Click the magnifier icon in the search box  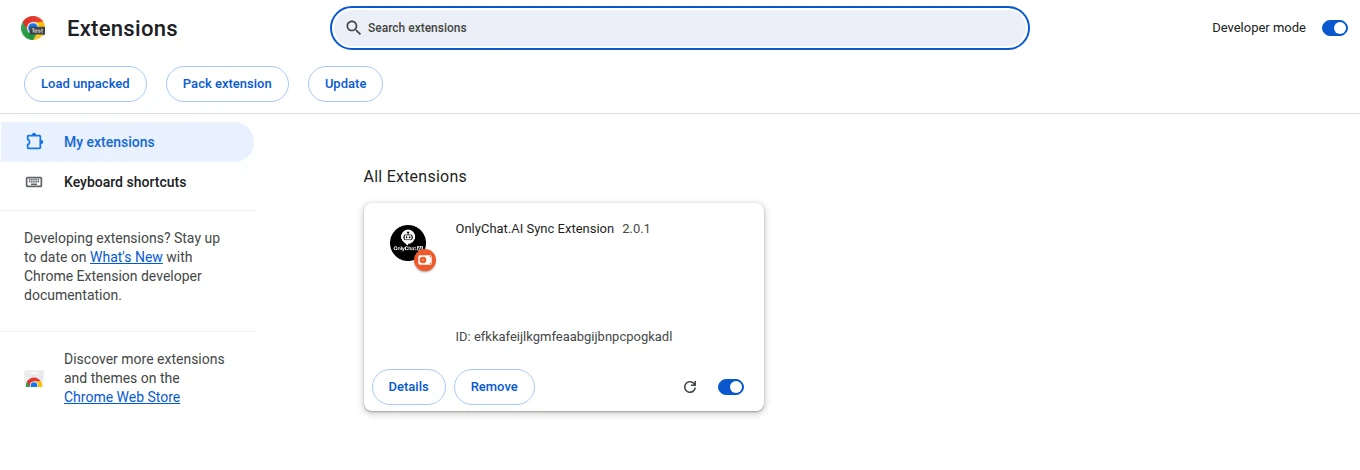point(353,28)
